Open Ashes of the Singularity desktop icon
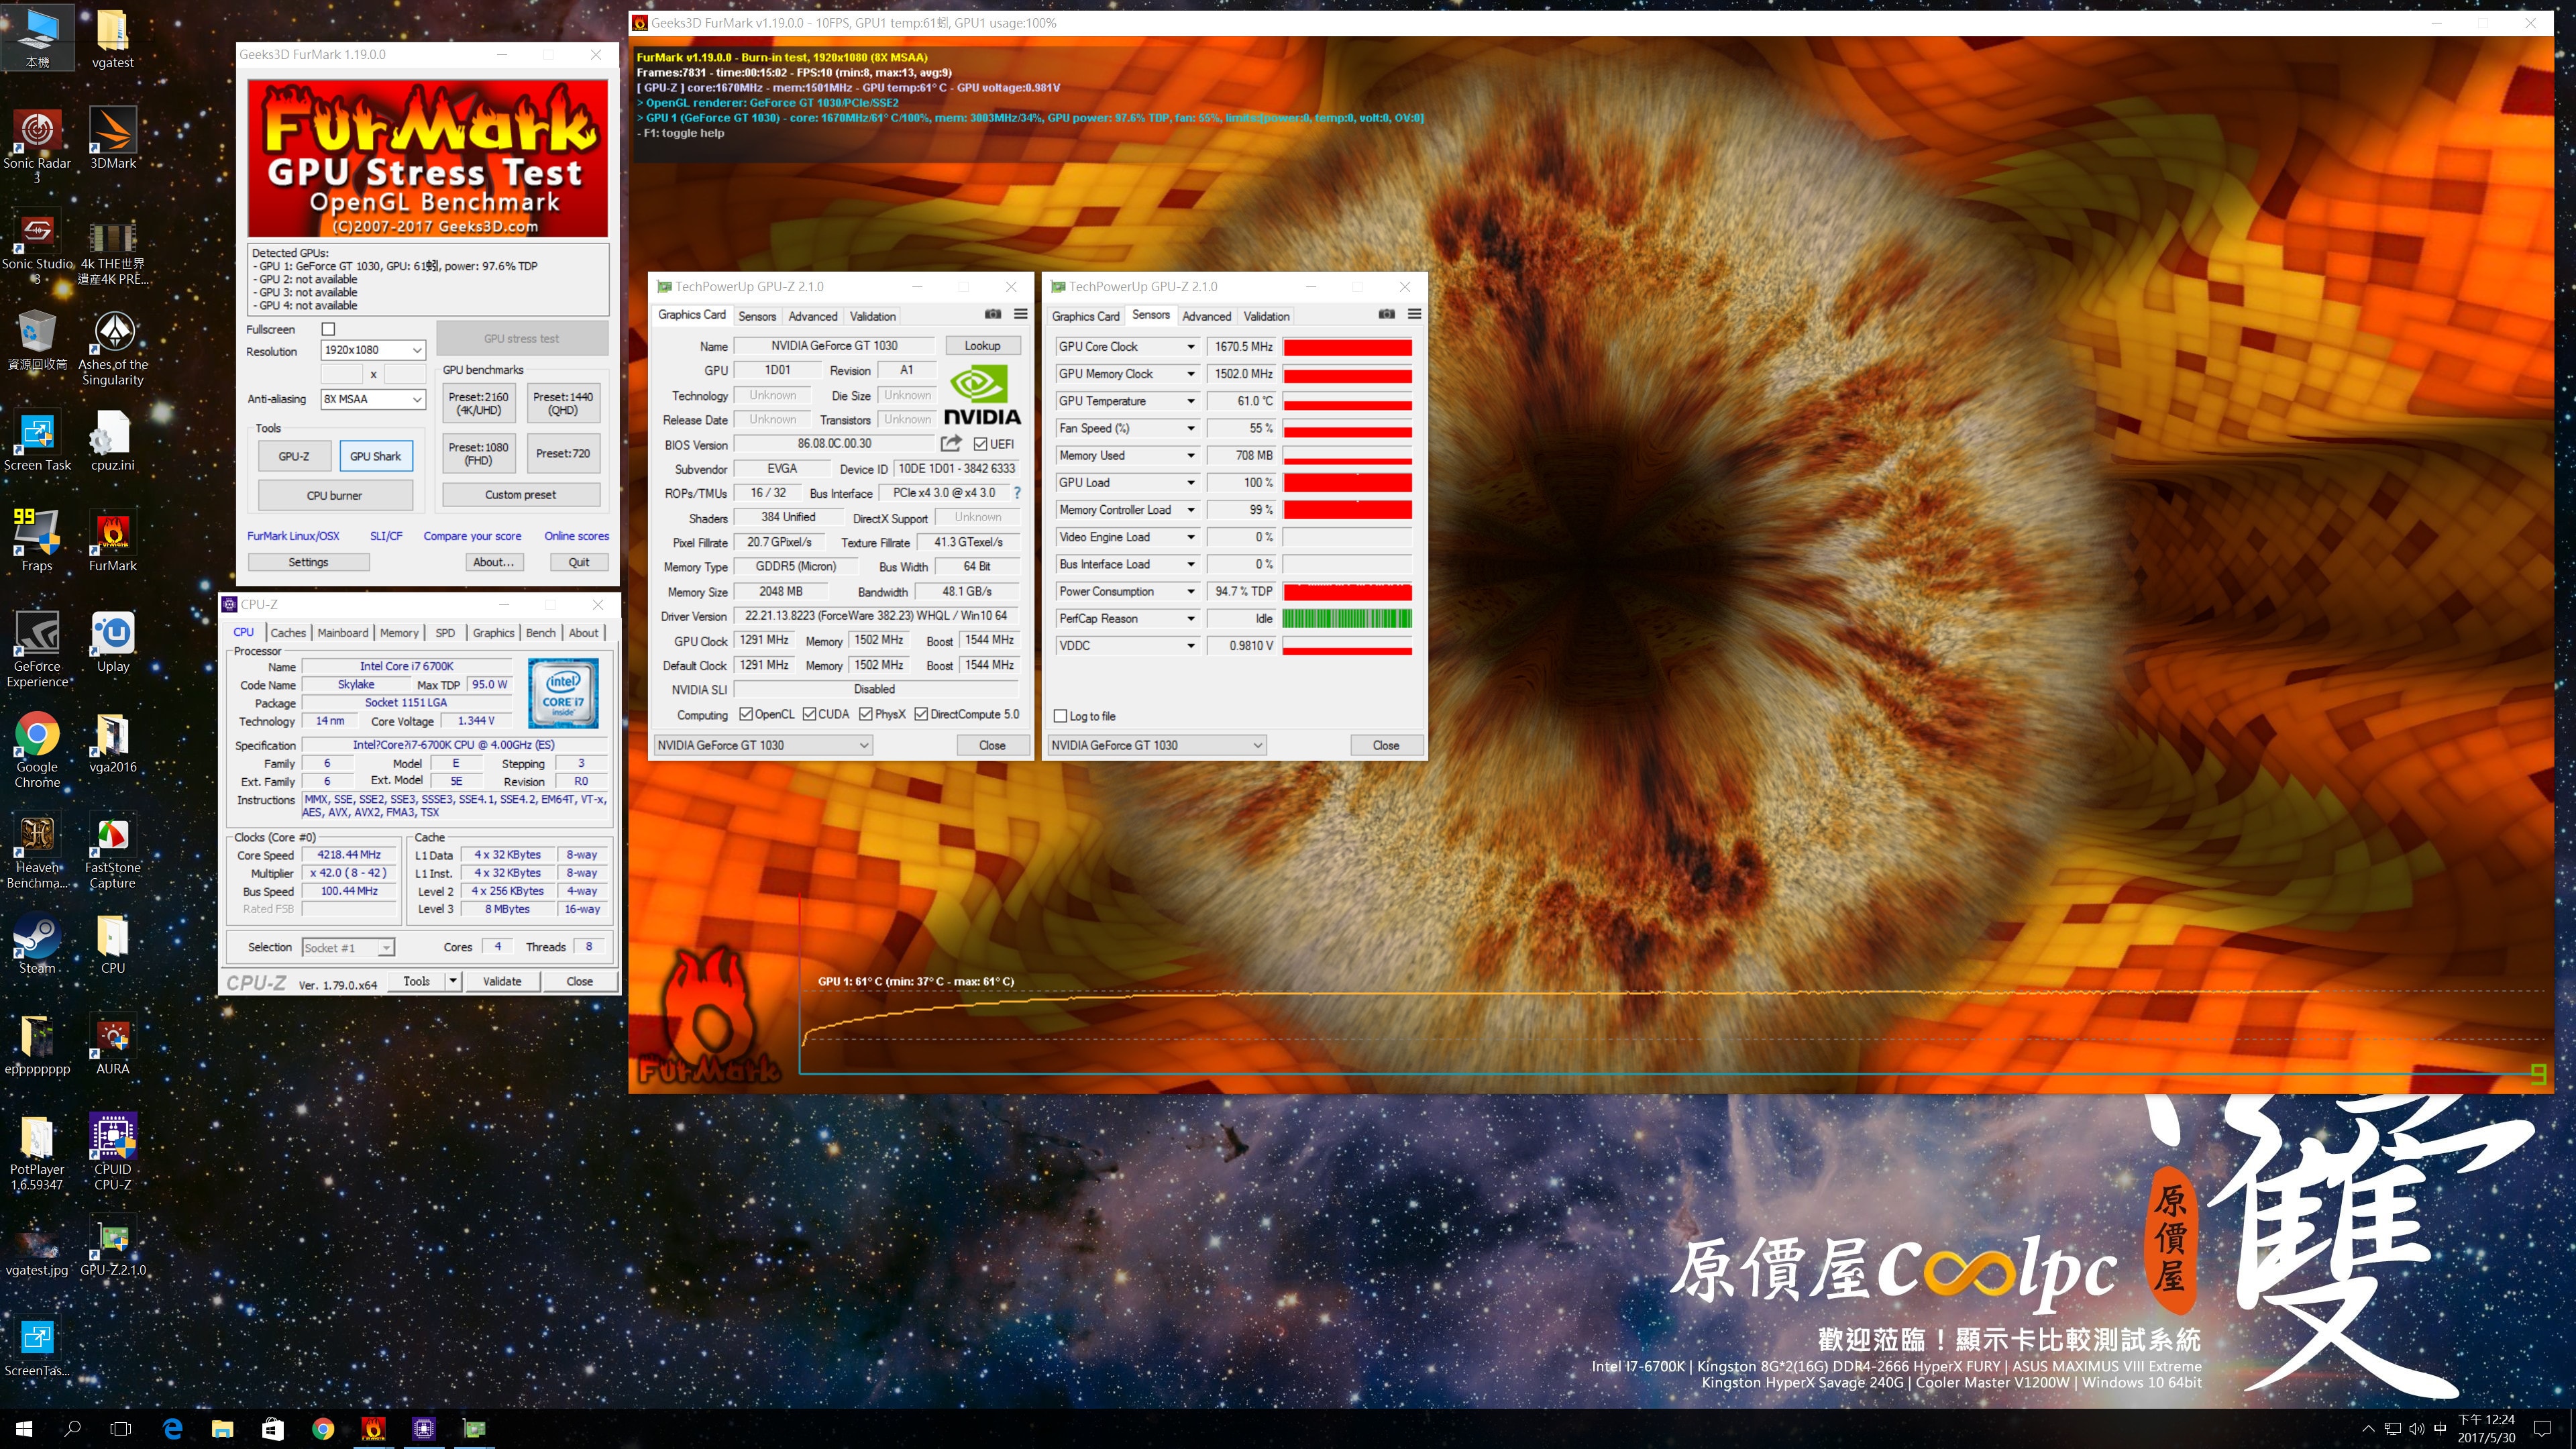 [x=113, y=348]
